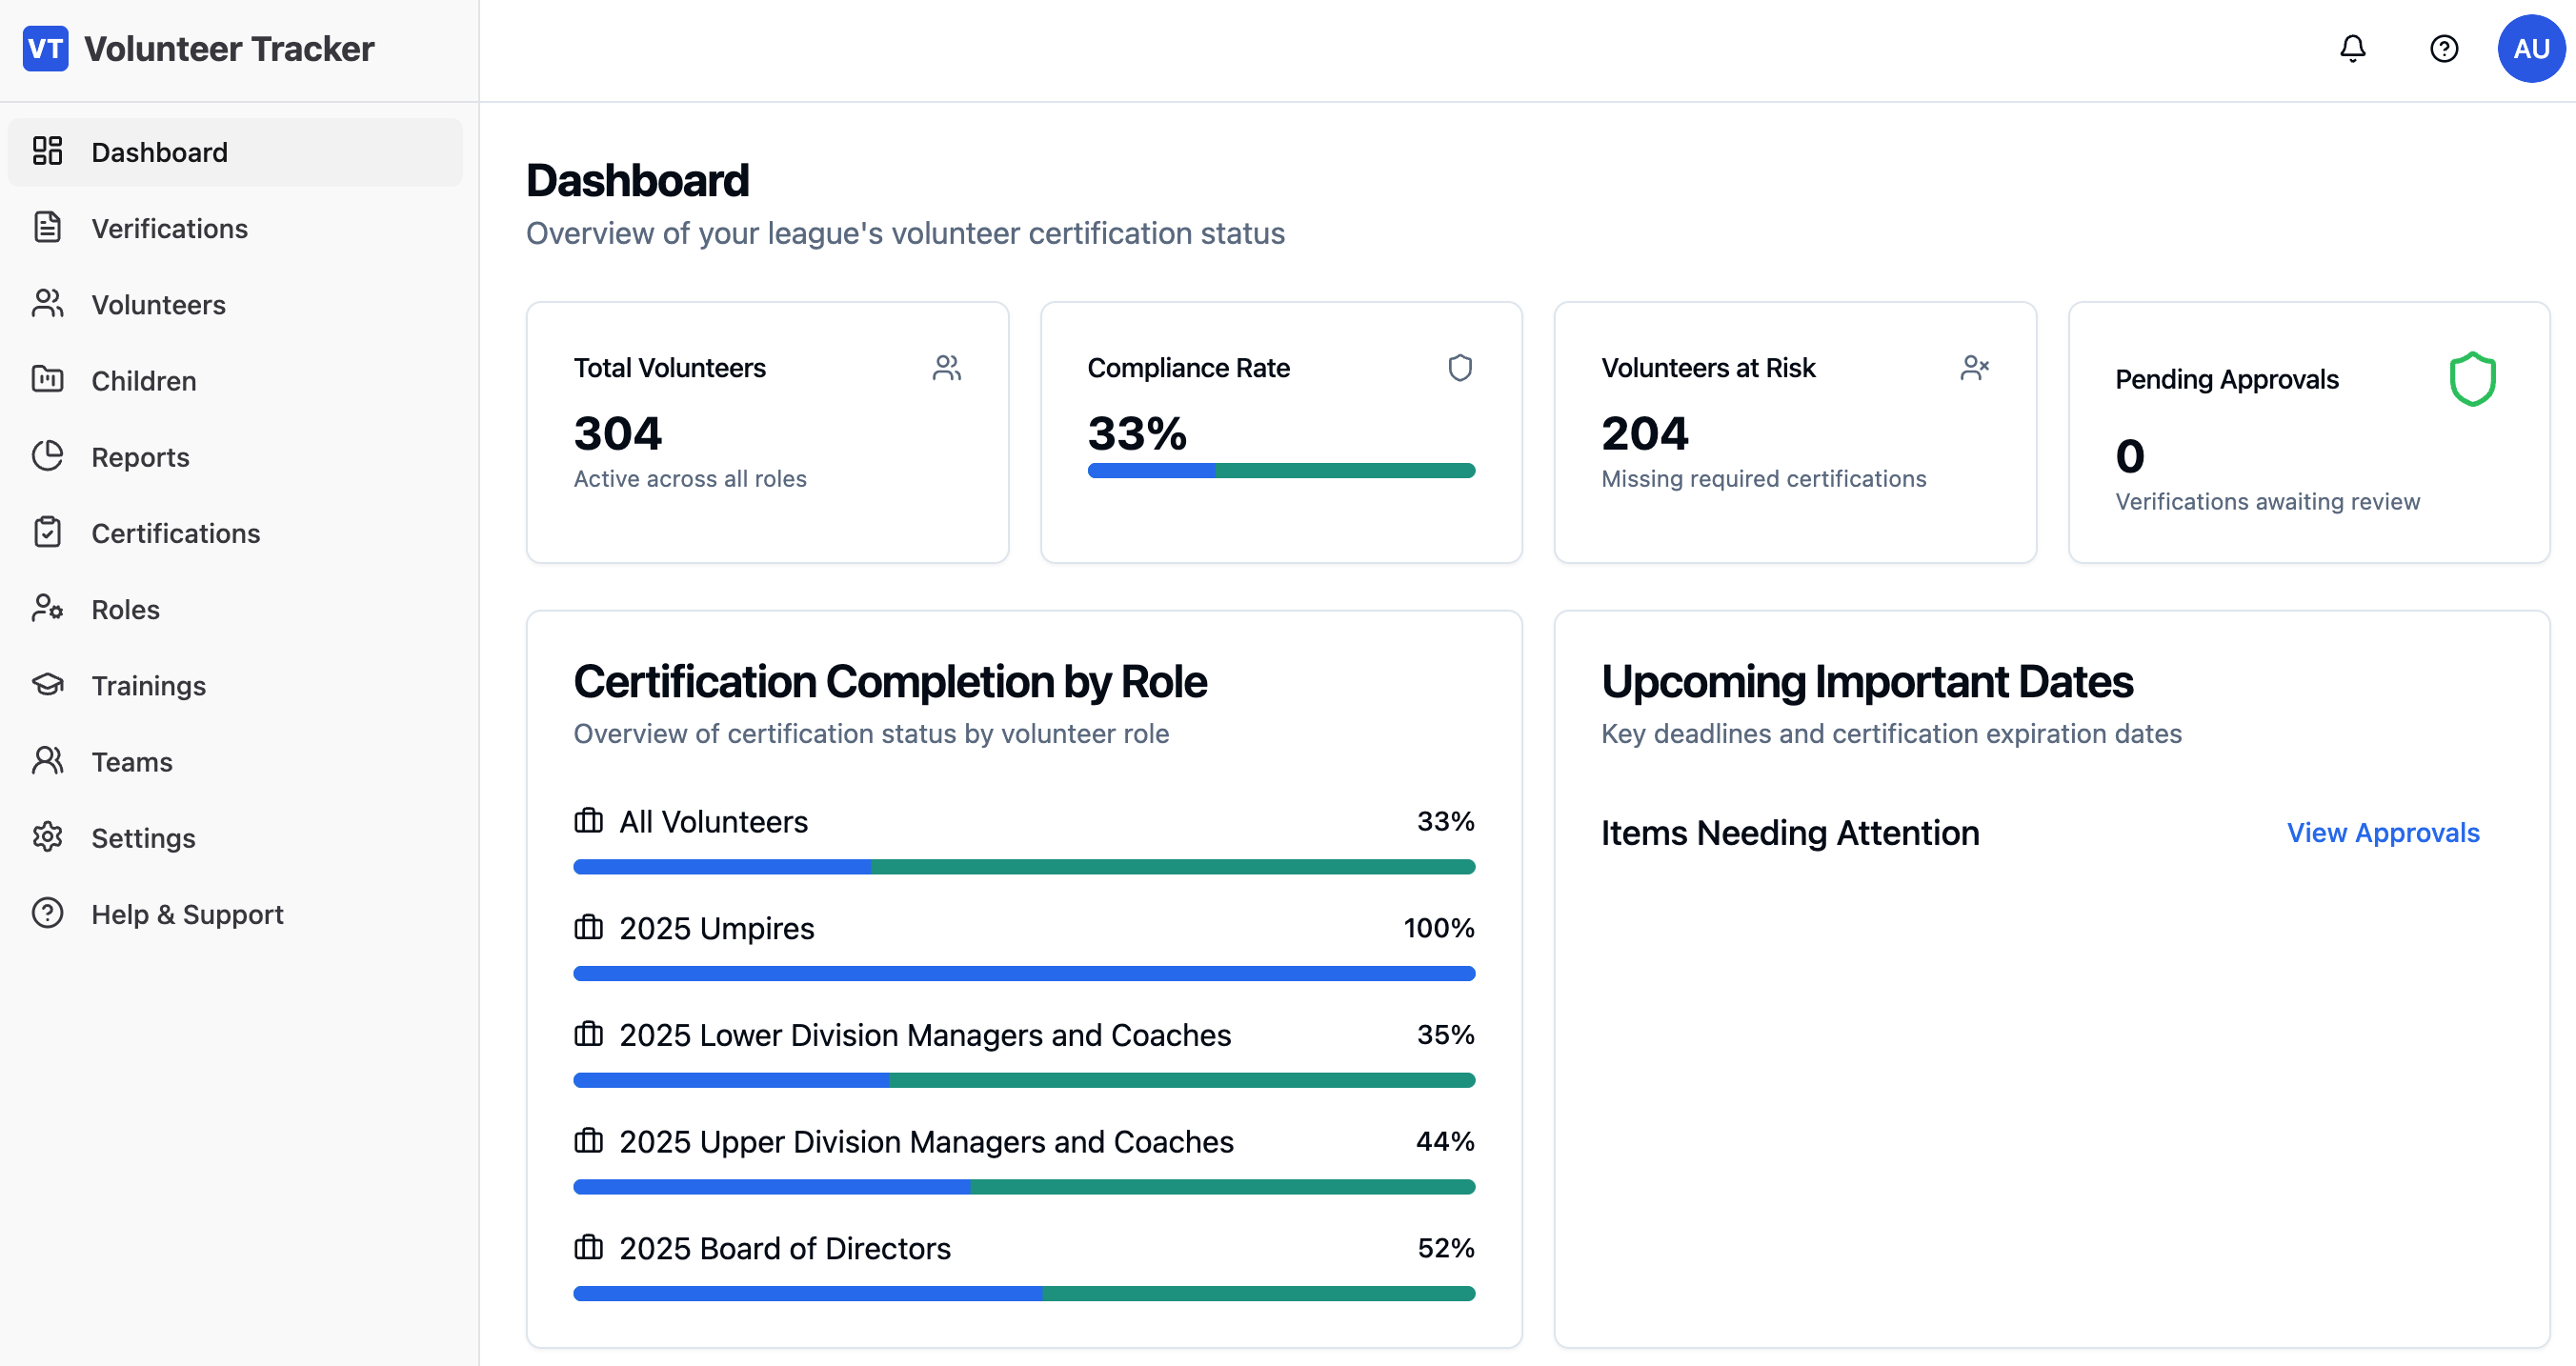The width and height of the screenshot is (2576, 1366).
Task: Click the Compliance Rate progress bar
Action: pyautogui.click(x=1280, y=471)
